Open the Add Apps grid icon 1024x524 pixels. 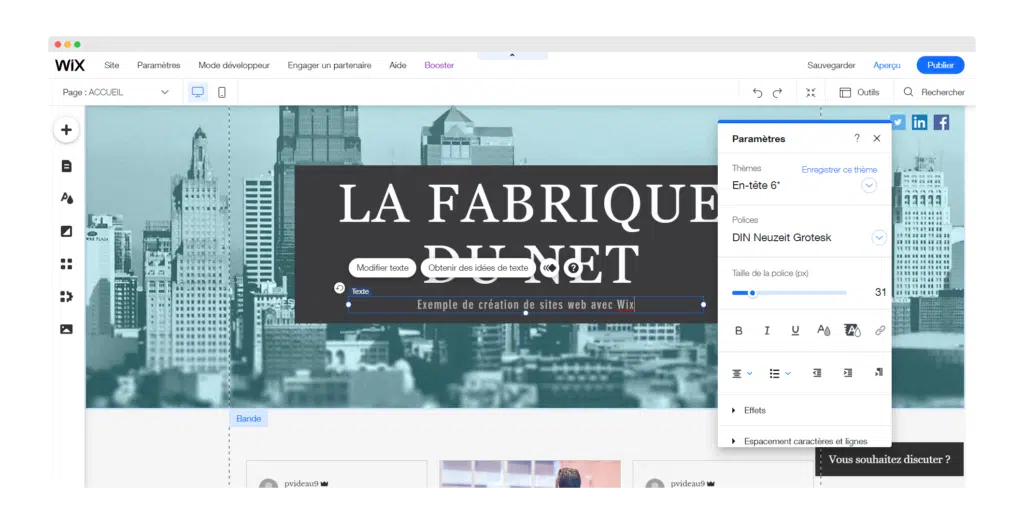point(66,264)
